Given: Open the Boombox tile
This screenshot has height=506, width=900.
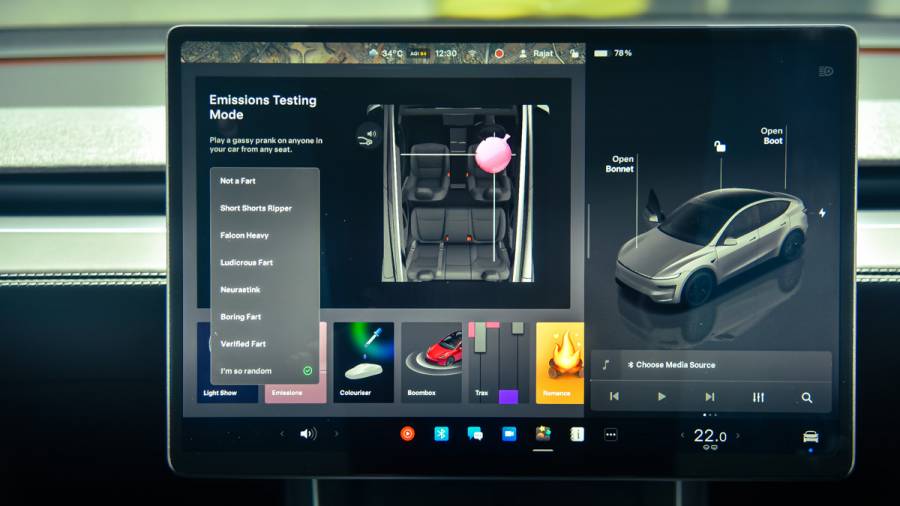Looking at the screenshot, I should (431, 363).
